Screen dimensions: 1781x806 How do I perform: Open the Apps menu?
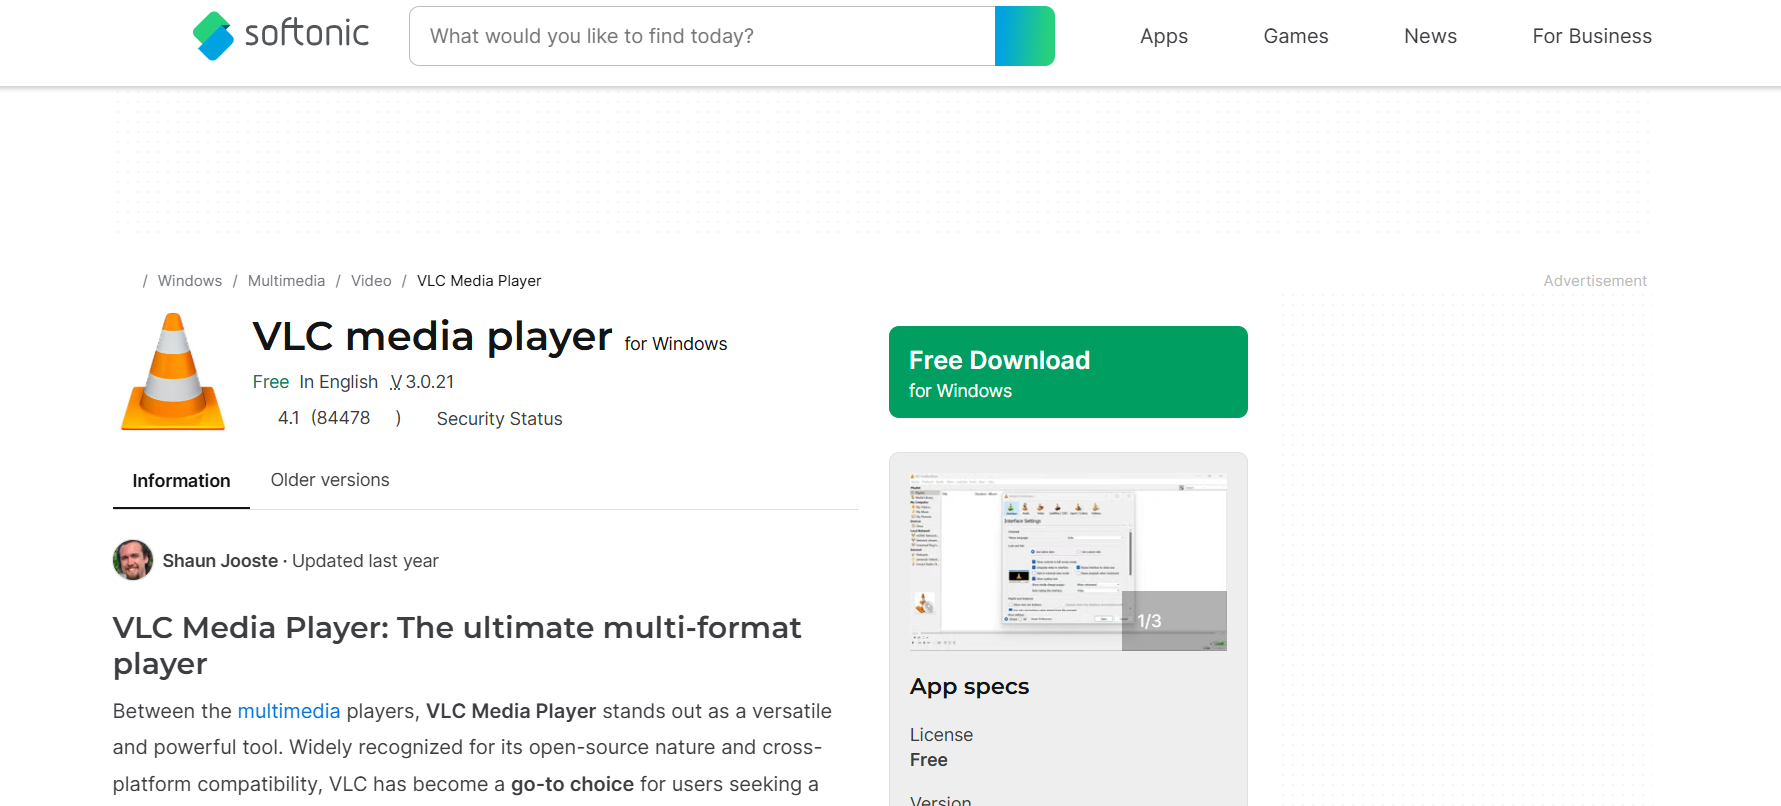1164,36
